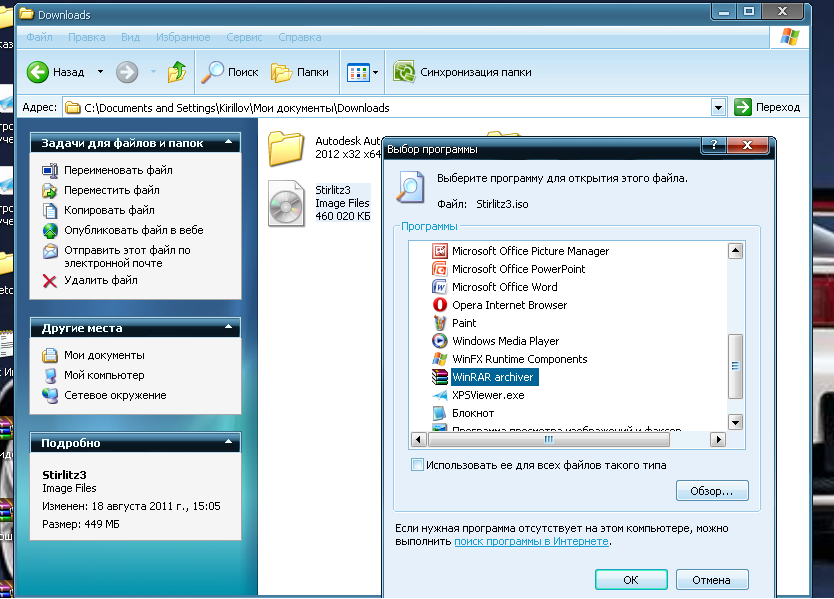Collapse the 'Подробно' details panel
This screenshot has width=834, height=599.
(x=229, y=443)
